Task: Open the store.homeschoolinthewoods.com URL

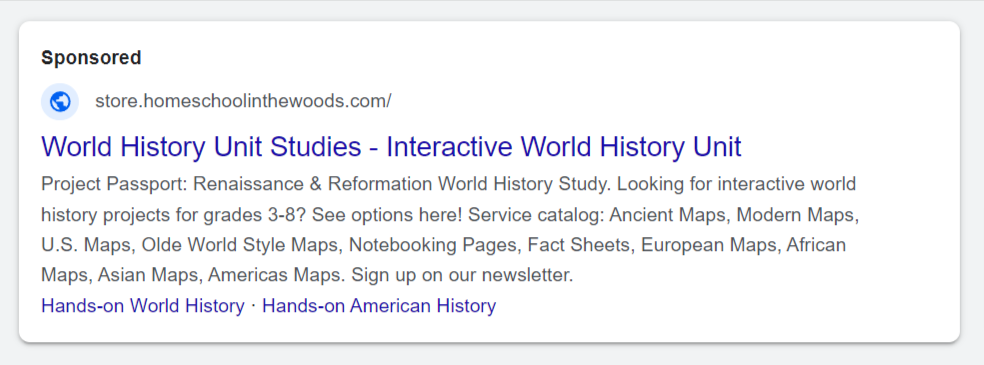Action: (x=243, y=101)
